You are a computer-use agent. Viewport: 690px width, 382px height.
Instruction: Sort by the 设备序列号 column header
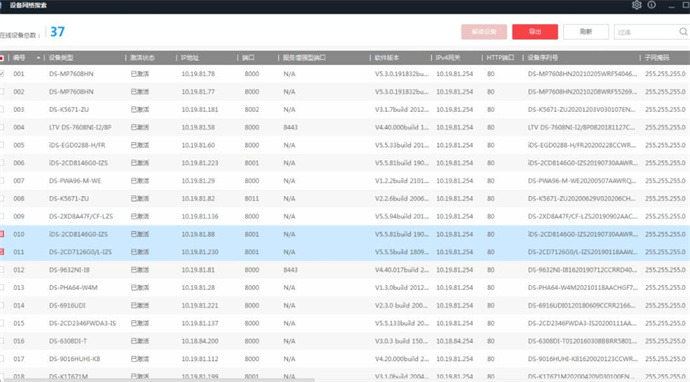(543, 58)
